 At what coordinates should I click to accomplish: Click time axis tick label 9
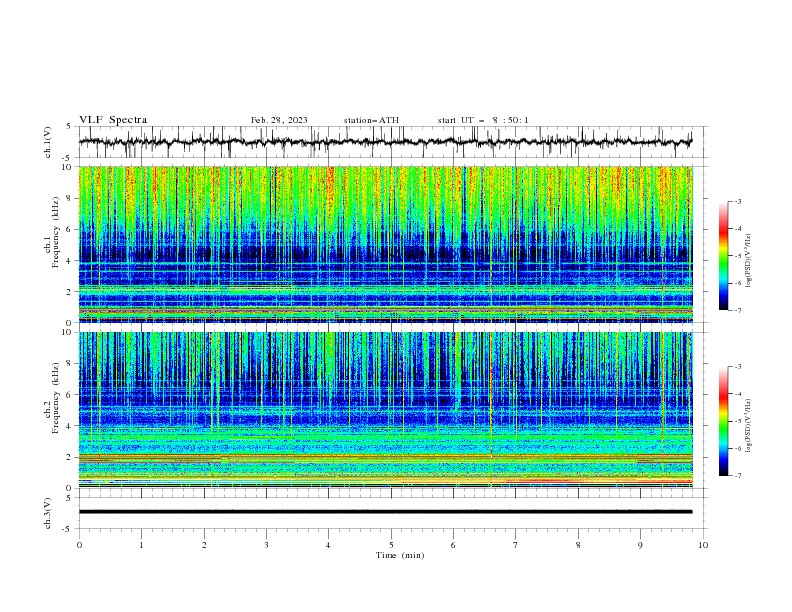coord(640,545)
